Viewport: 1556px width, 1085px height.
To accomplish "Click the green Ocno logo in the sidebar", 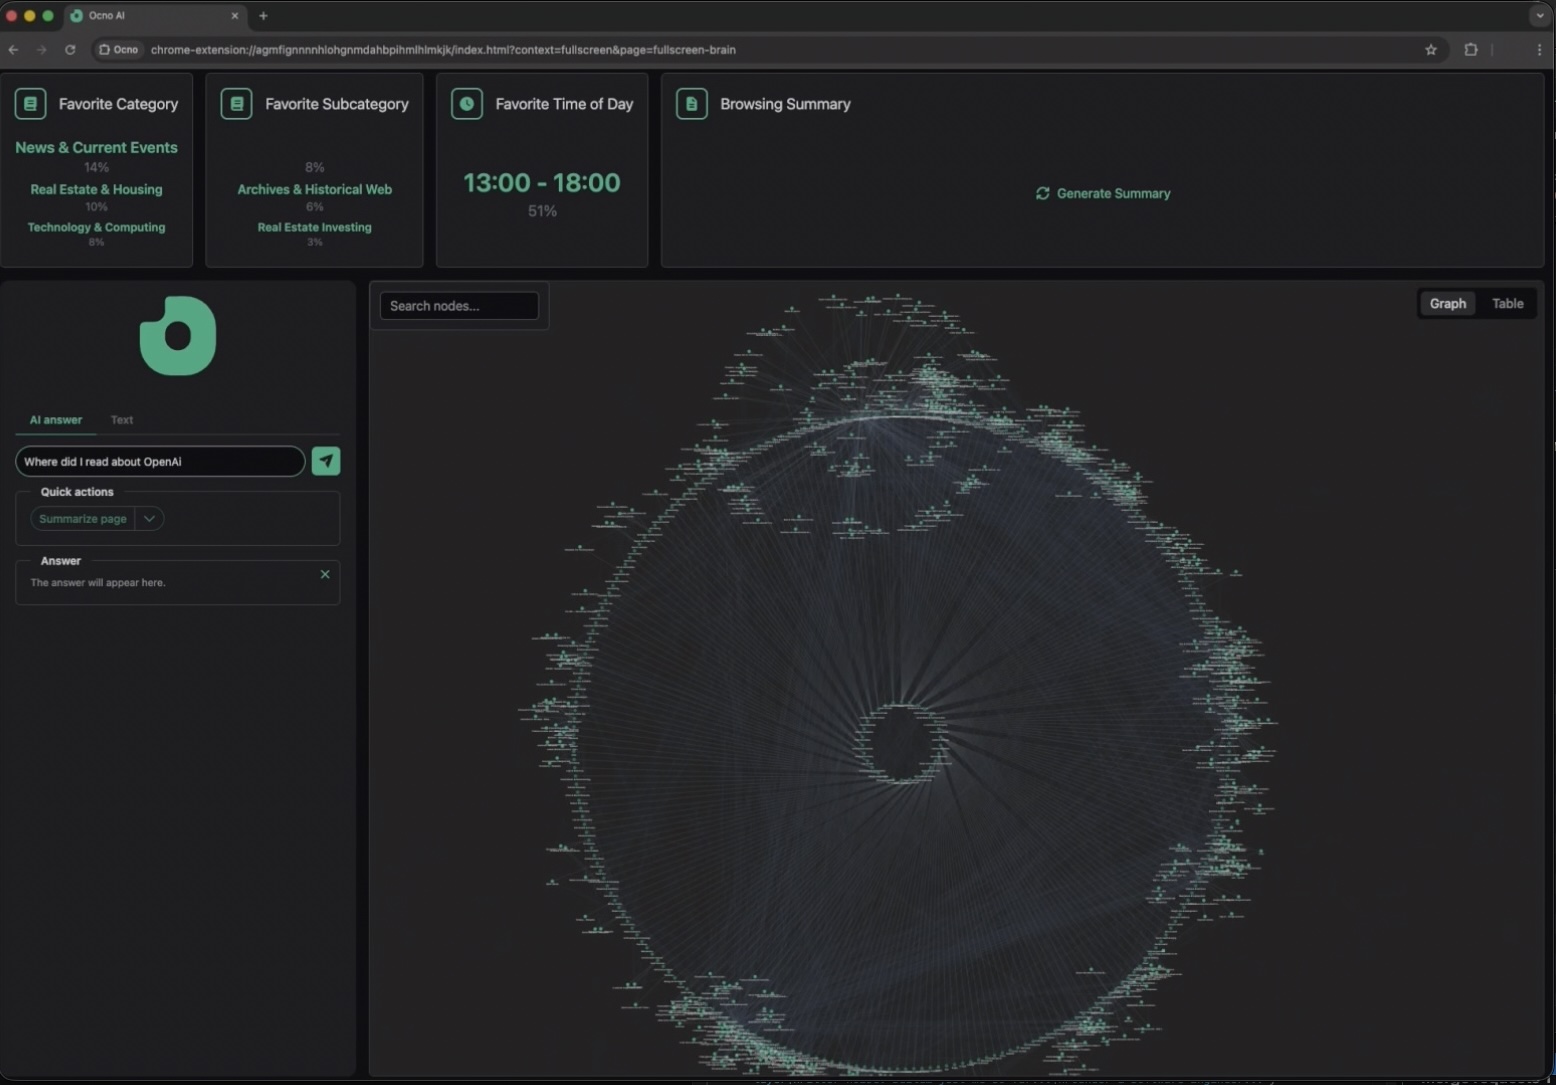I will (x=178, y=336).
